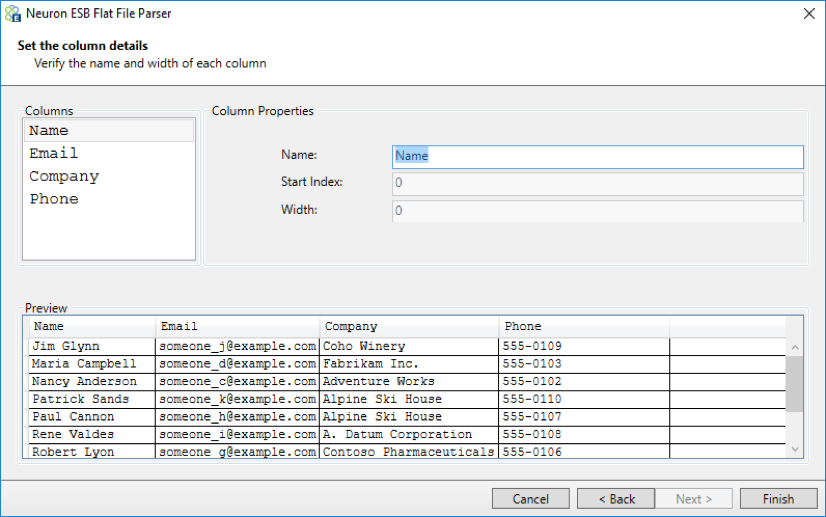Pick Phone in the Columns list
826x517 pixels.
coord(54,200)
